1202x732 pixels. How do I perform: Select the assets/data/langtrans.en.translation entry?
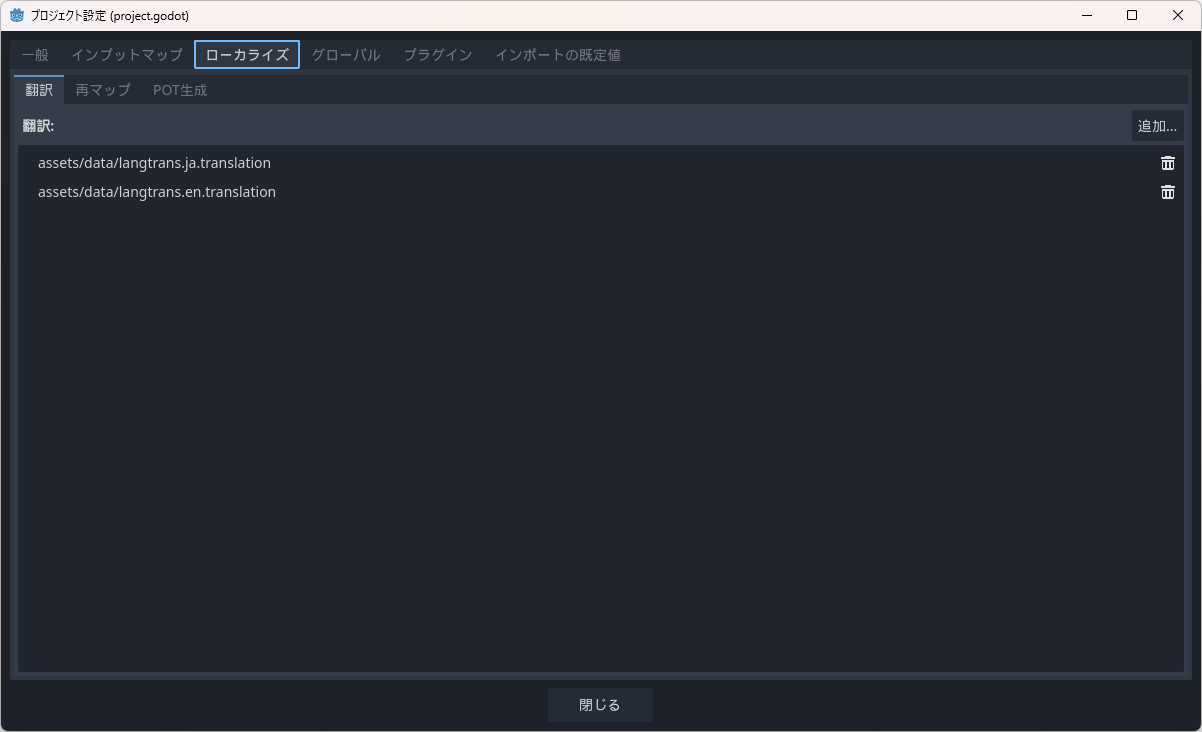tap(157, 192)
